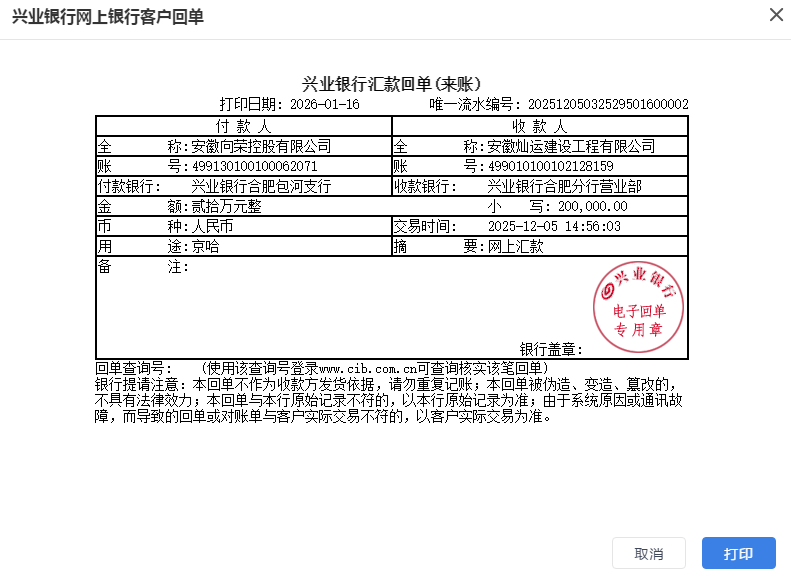Image resolution: width=791 pixels, height=577 pixels.
Task: Click the numeric amount 200,000.00
Action: 593,206
